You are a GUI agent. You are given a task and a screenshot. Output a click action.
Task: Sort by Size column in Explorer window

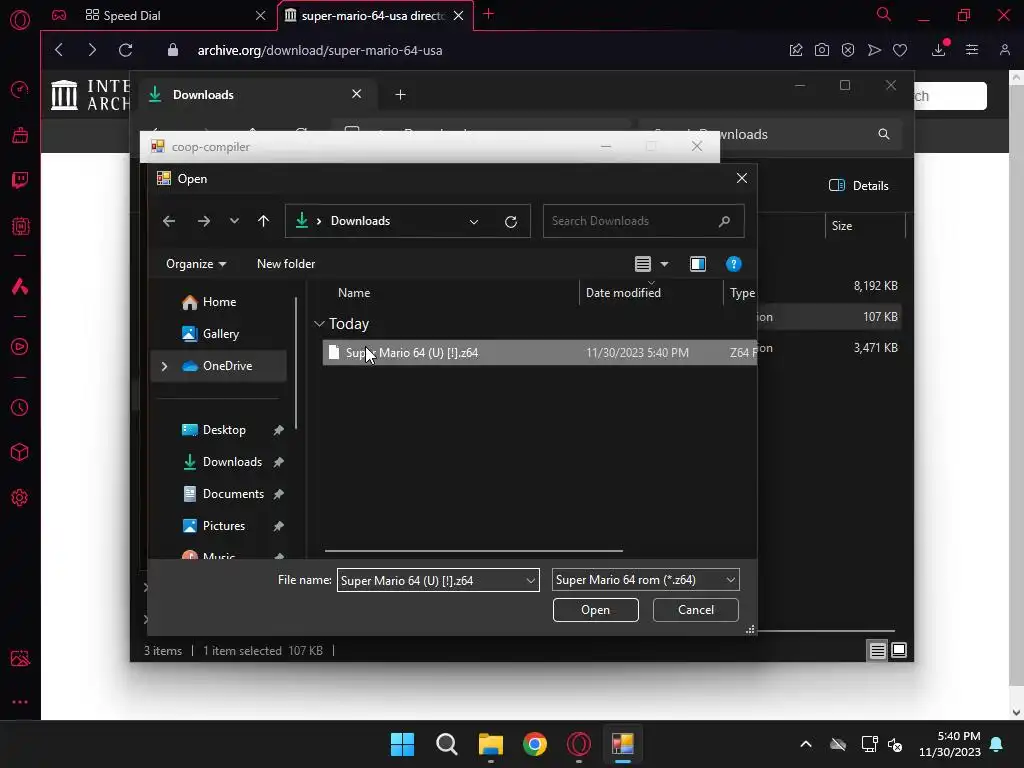click(x=842, y=226)
